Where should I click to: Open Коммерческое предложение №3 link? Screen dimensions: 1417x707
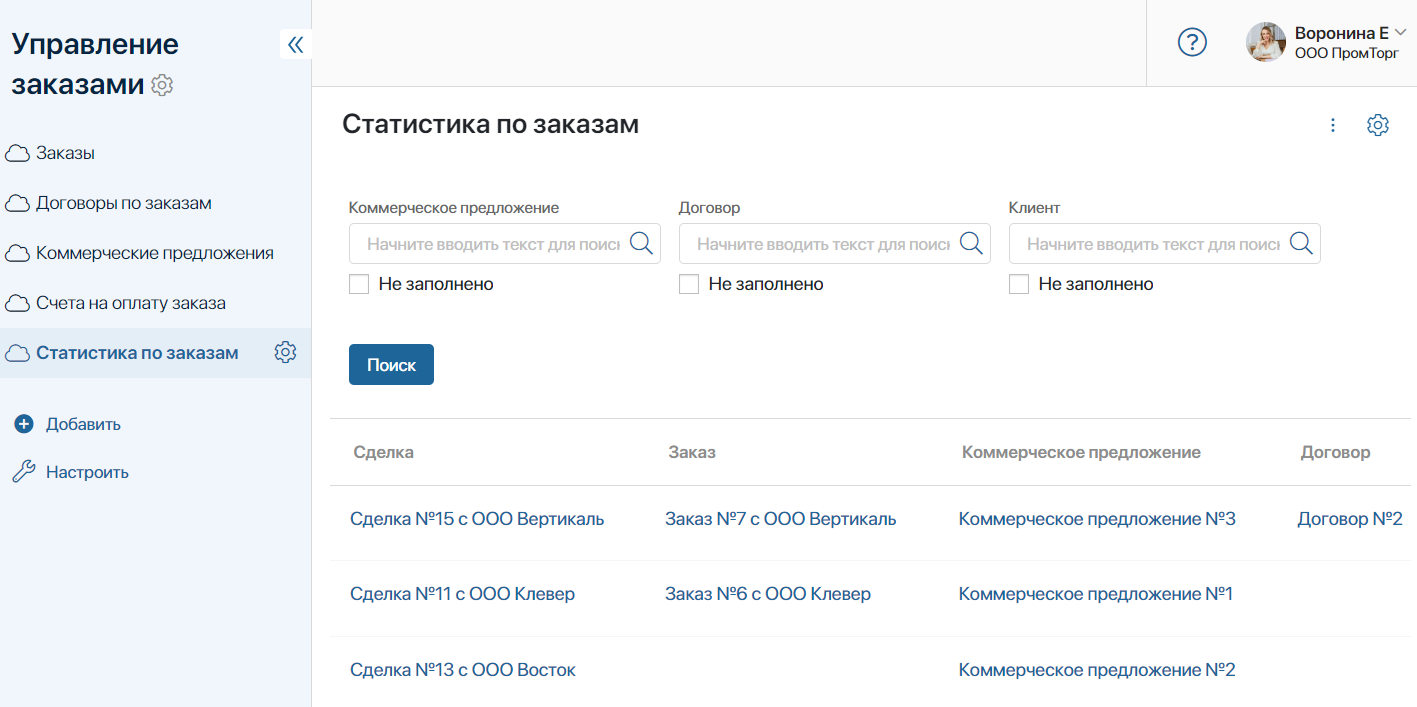coord(1097,519)
